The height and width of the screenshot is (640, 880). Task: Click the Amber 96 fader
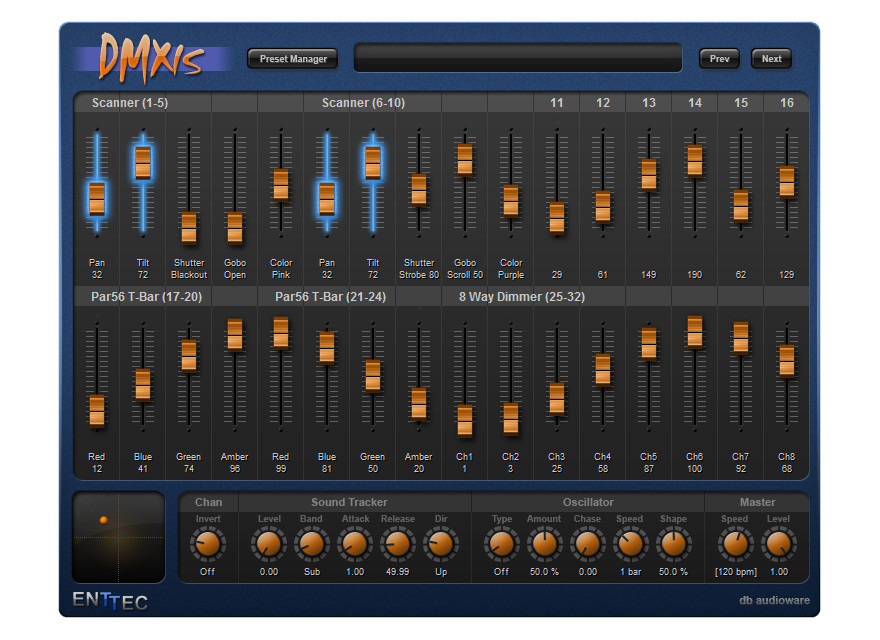(x=235, y=334)
